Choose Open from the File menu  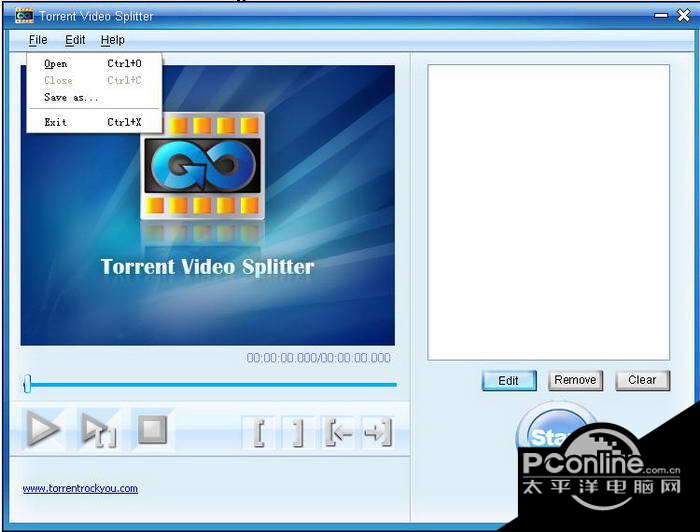click(94, 63)
